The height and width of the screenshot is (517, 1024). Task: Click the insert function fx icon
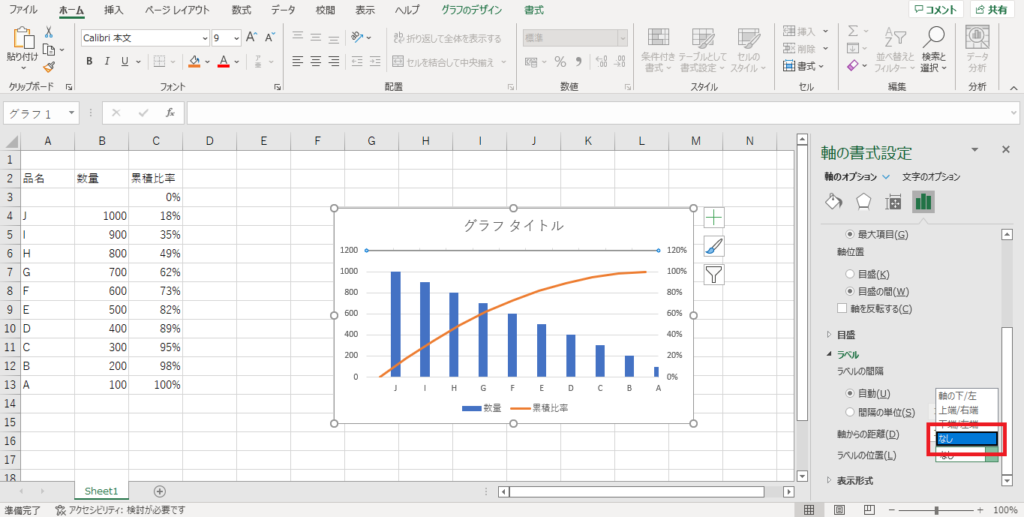[170, 113]
